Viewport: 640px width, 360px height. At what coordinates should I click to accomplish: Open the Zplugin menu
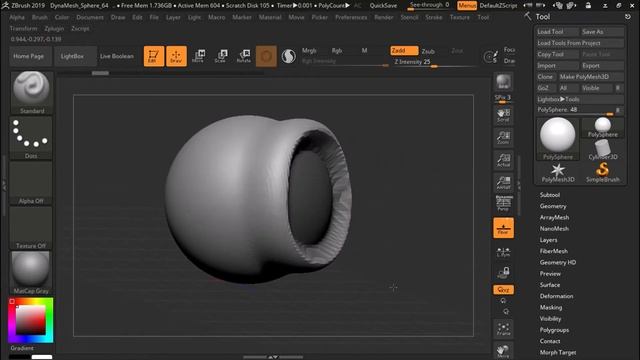[54, 29]
